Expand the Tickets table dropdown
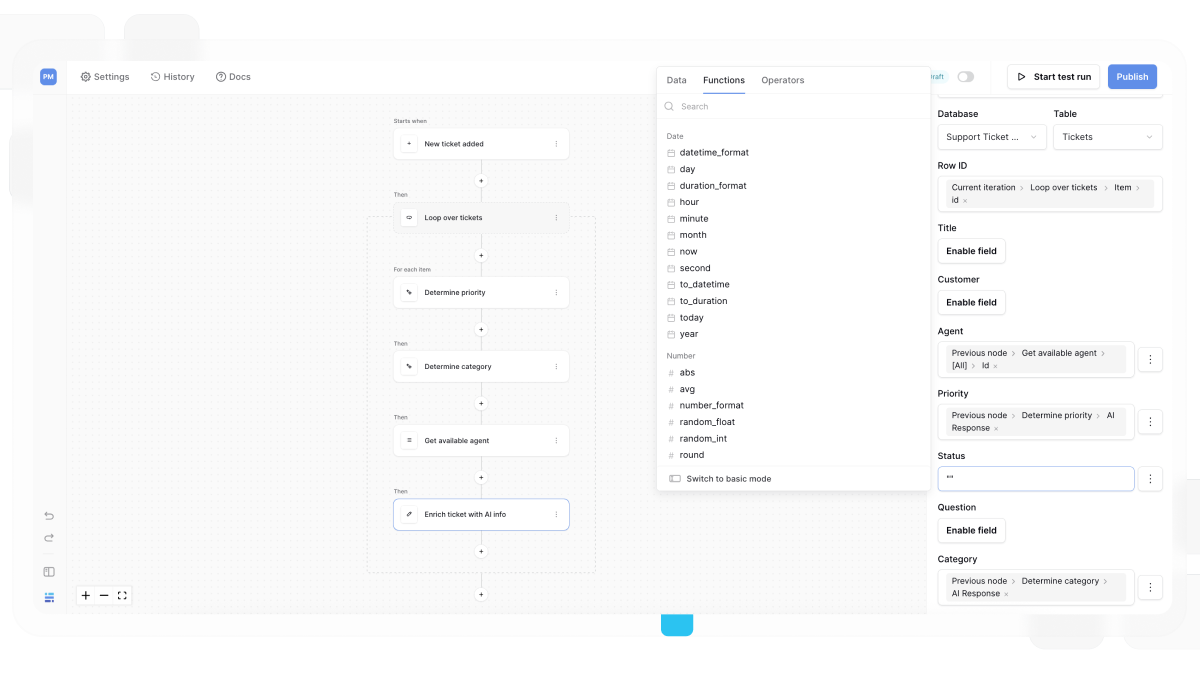Screen dimensions: 1200x675 tap(1108, 137)
